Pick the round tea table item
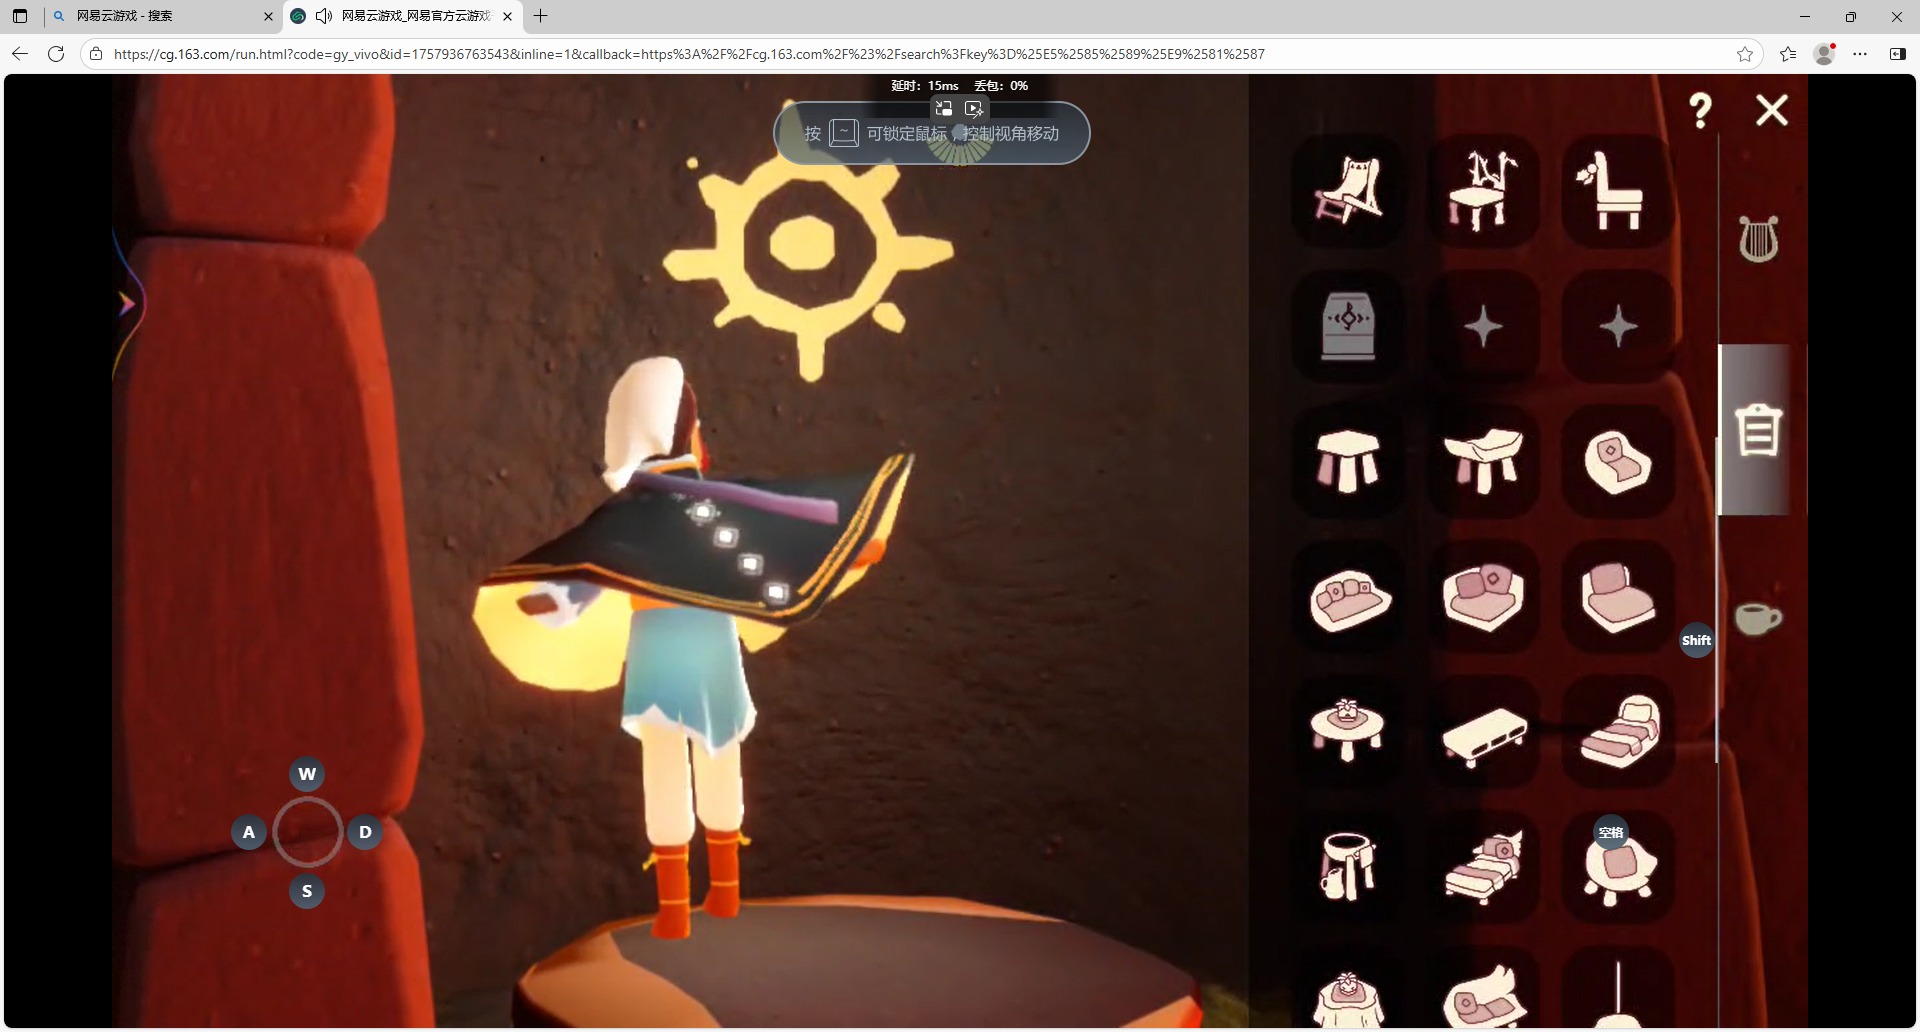Screen dimensions: 1920x1032 (1348, 732)
